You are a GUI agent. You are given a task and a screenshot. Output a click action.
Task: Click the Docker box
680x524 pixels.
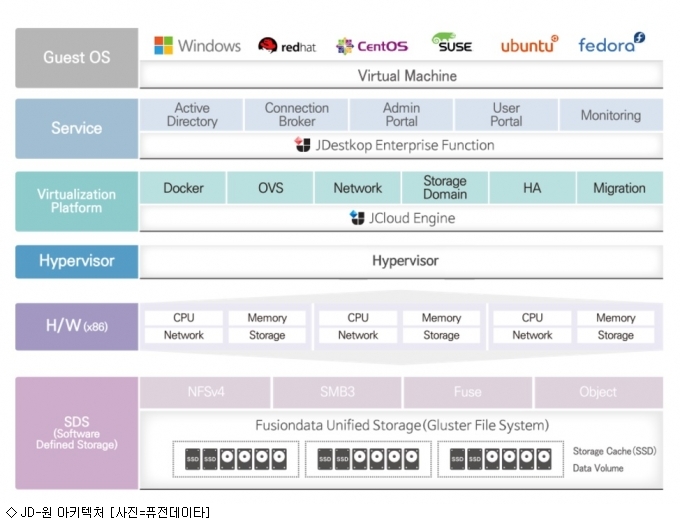point(183,188)
